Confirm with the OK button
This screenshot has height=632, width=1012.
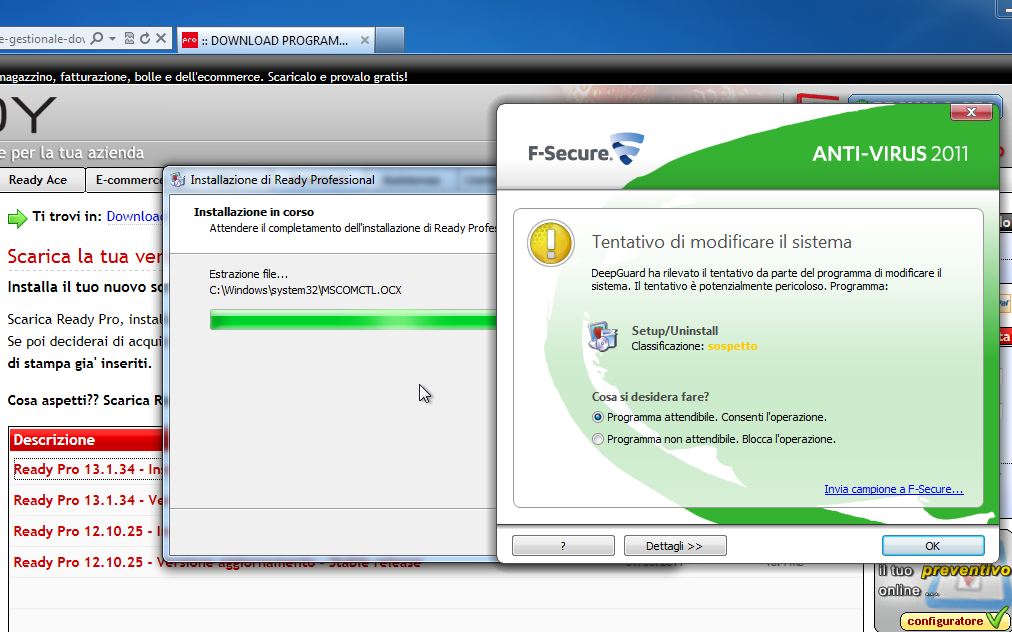[933, 545]
